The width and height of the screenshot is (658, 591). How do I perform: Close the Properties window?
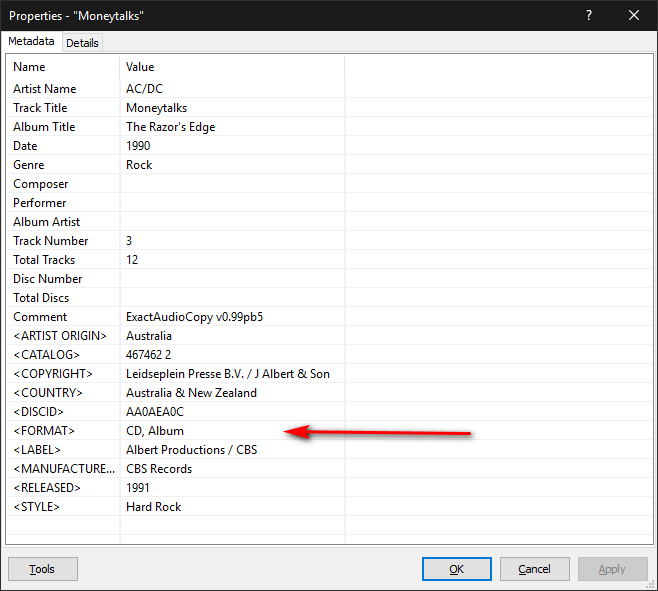(x=634, y=16)
